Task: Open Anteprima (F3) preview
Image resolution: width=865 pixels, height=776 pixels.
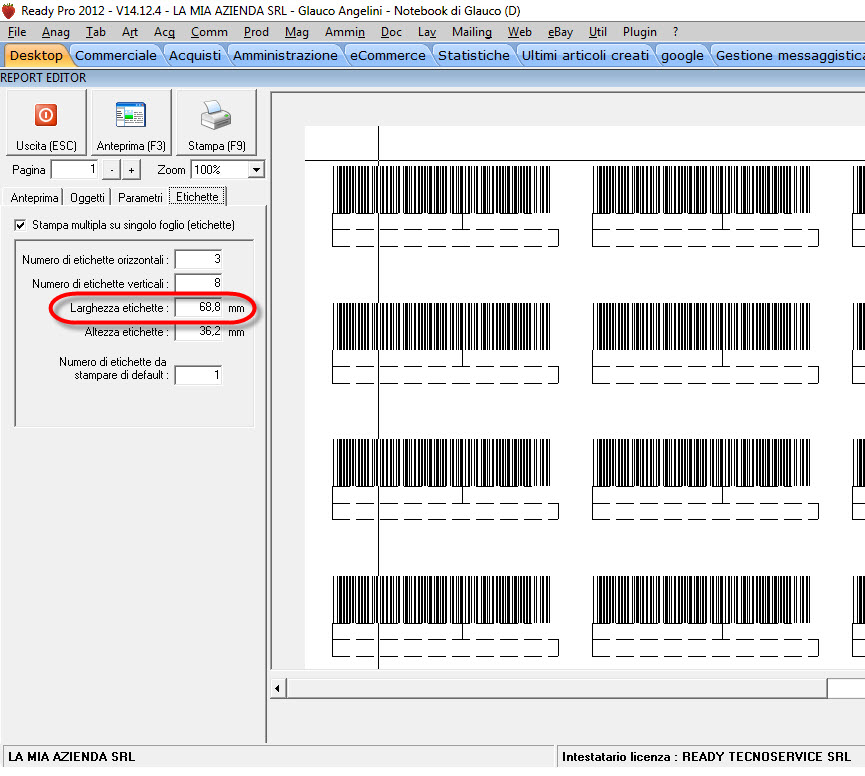Action: pos(131,122)
